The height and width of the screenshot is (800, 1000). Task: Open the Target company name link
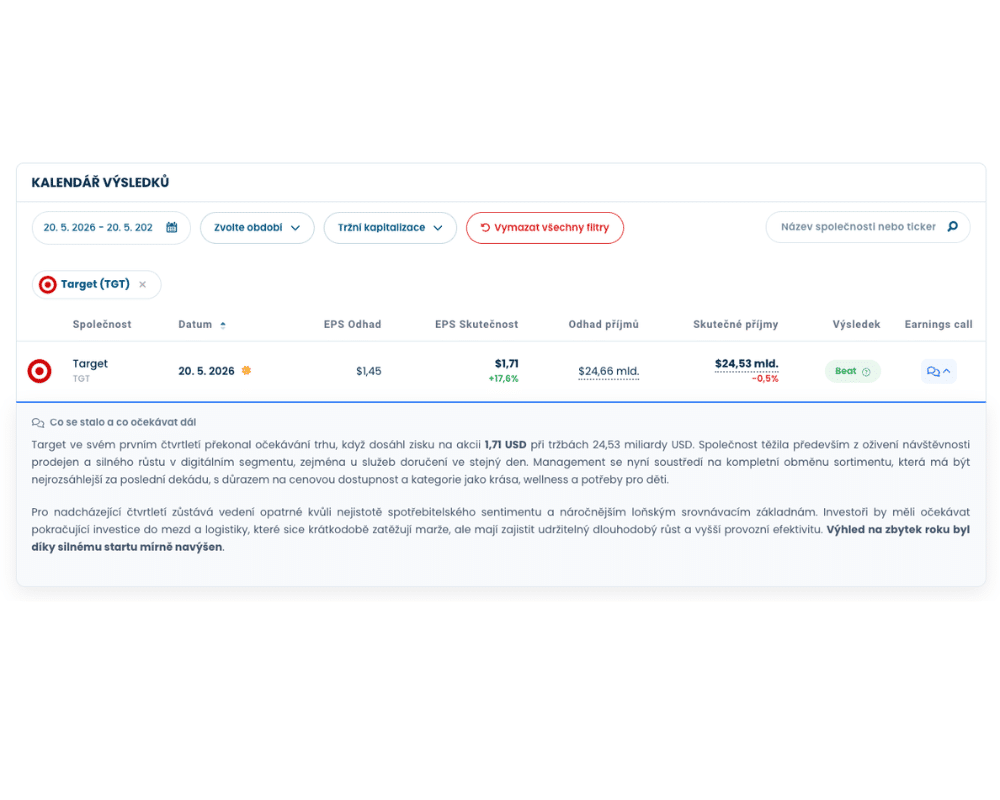(x=90, y=364)
